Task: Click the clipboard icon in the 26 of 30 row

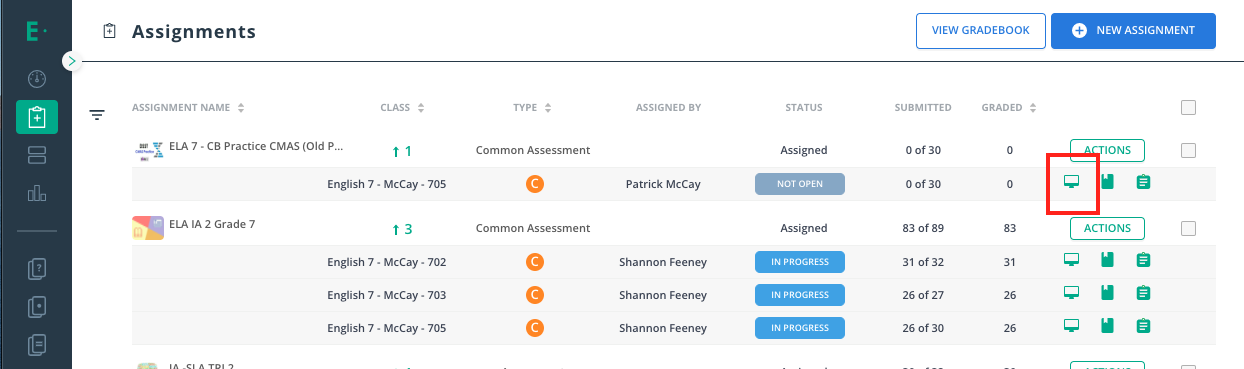Action: pyautogui.click(x=1143, y=326)
